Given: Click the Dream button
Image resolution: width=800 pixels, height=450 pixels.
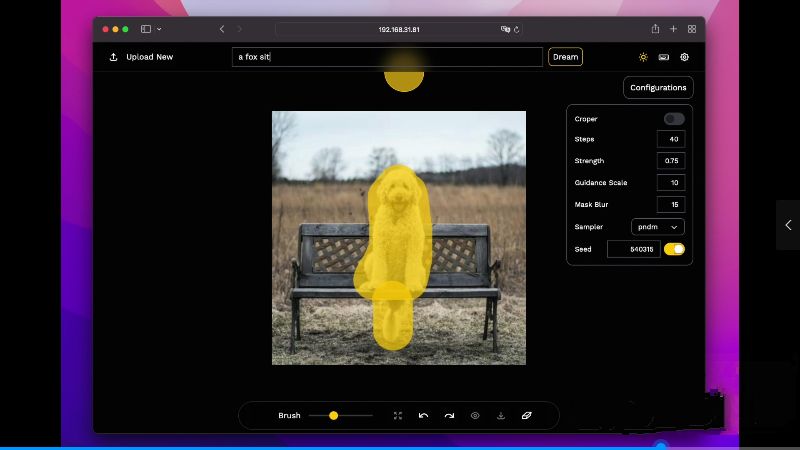Looking at the screenshot, I should 565,57.
